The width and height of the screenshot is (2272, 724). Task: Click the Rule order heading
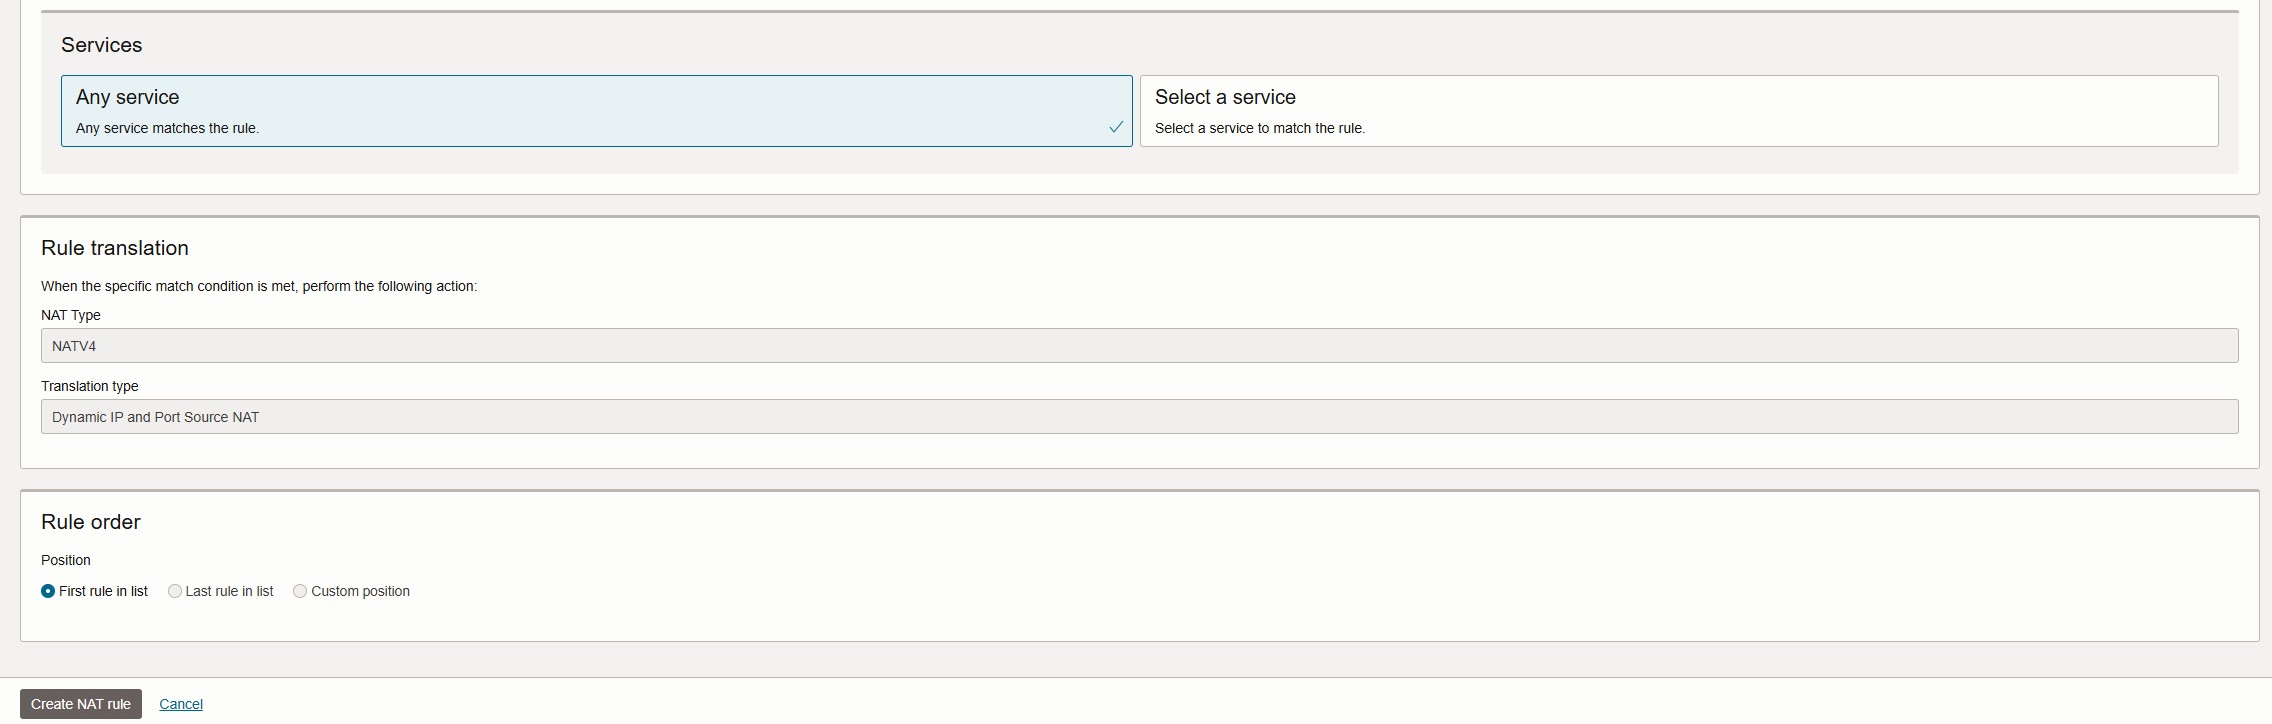[91, 522]
